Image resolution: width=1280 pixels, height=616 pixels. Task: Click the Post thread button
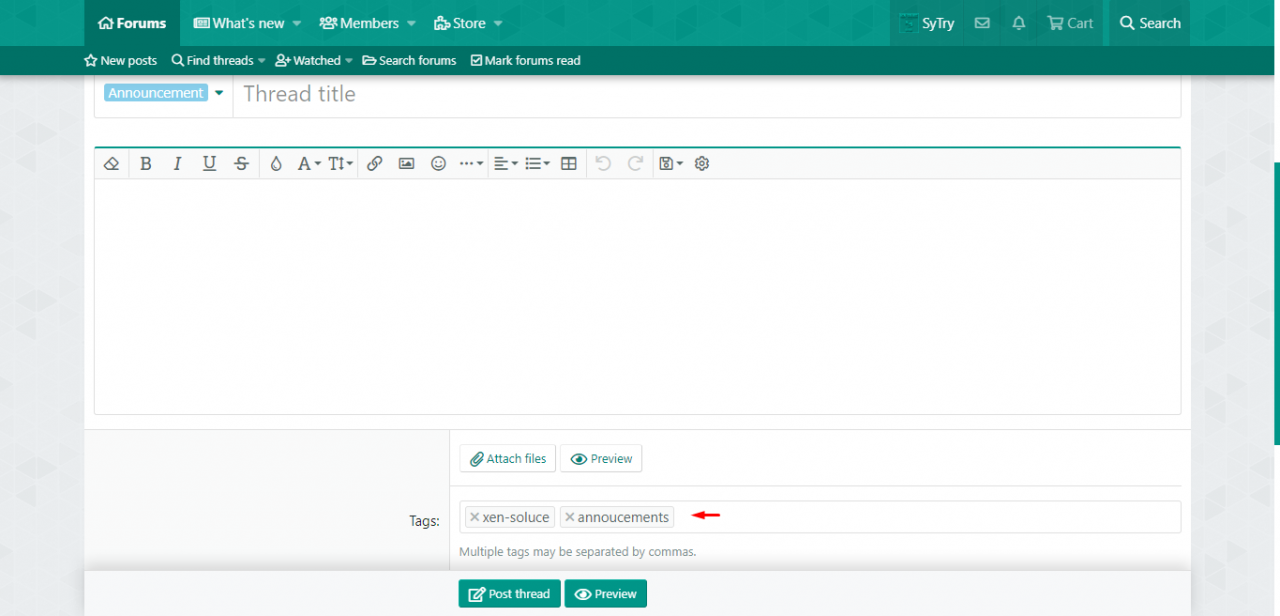pyautogui.click(x=509, y=594)
